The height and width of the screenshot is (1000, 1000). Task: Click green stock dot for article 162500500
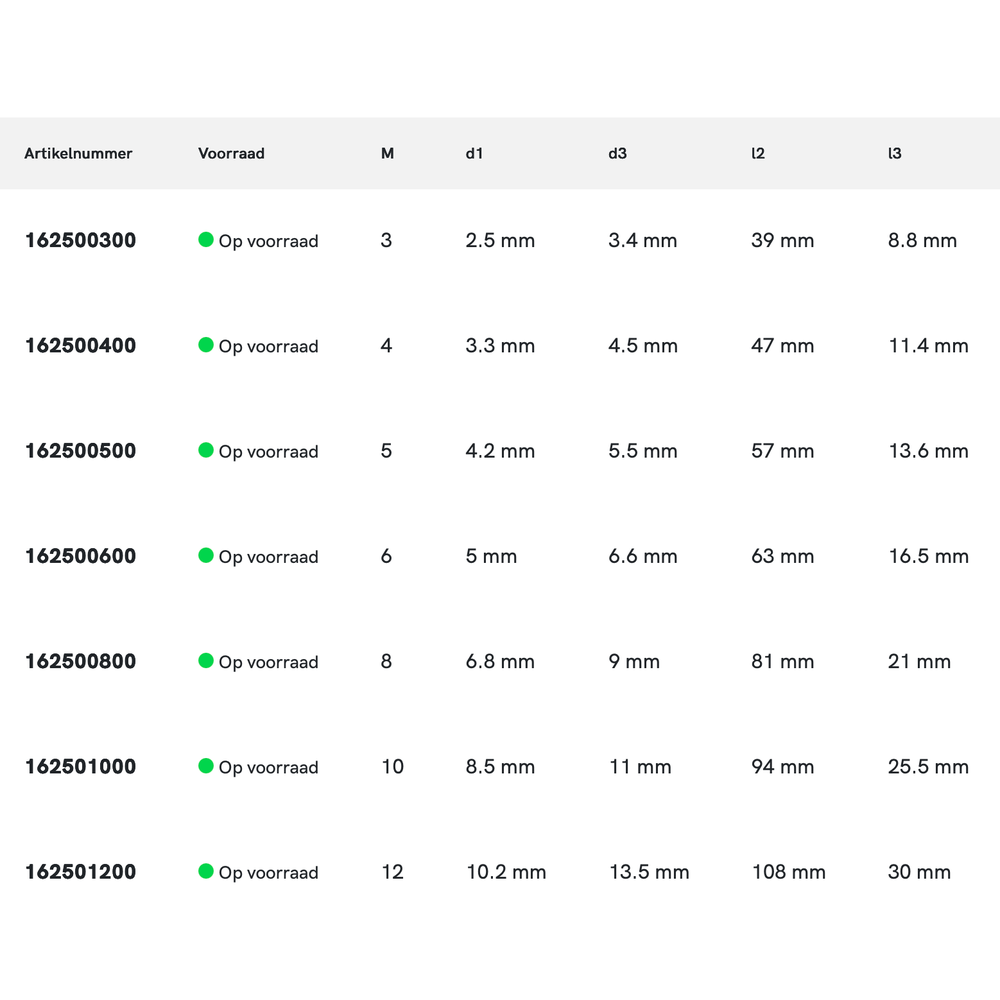(206, 450)
